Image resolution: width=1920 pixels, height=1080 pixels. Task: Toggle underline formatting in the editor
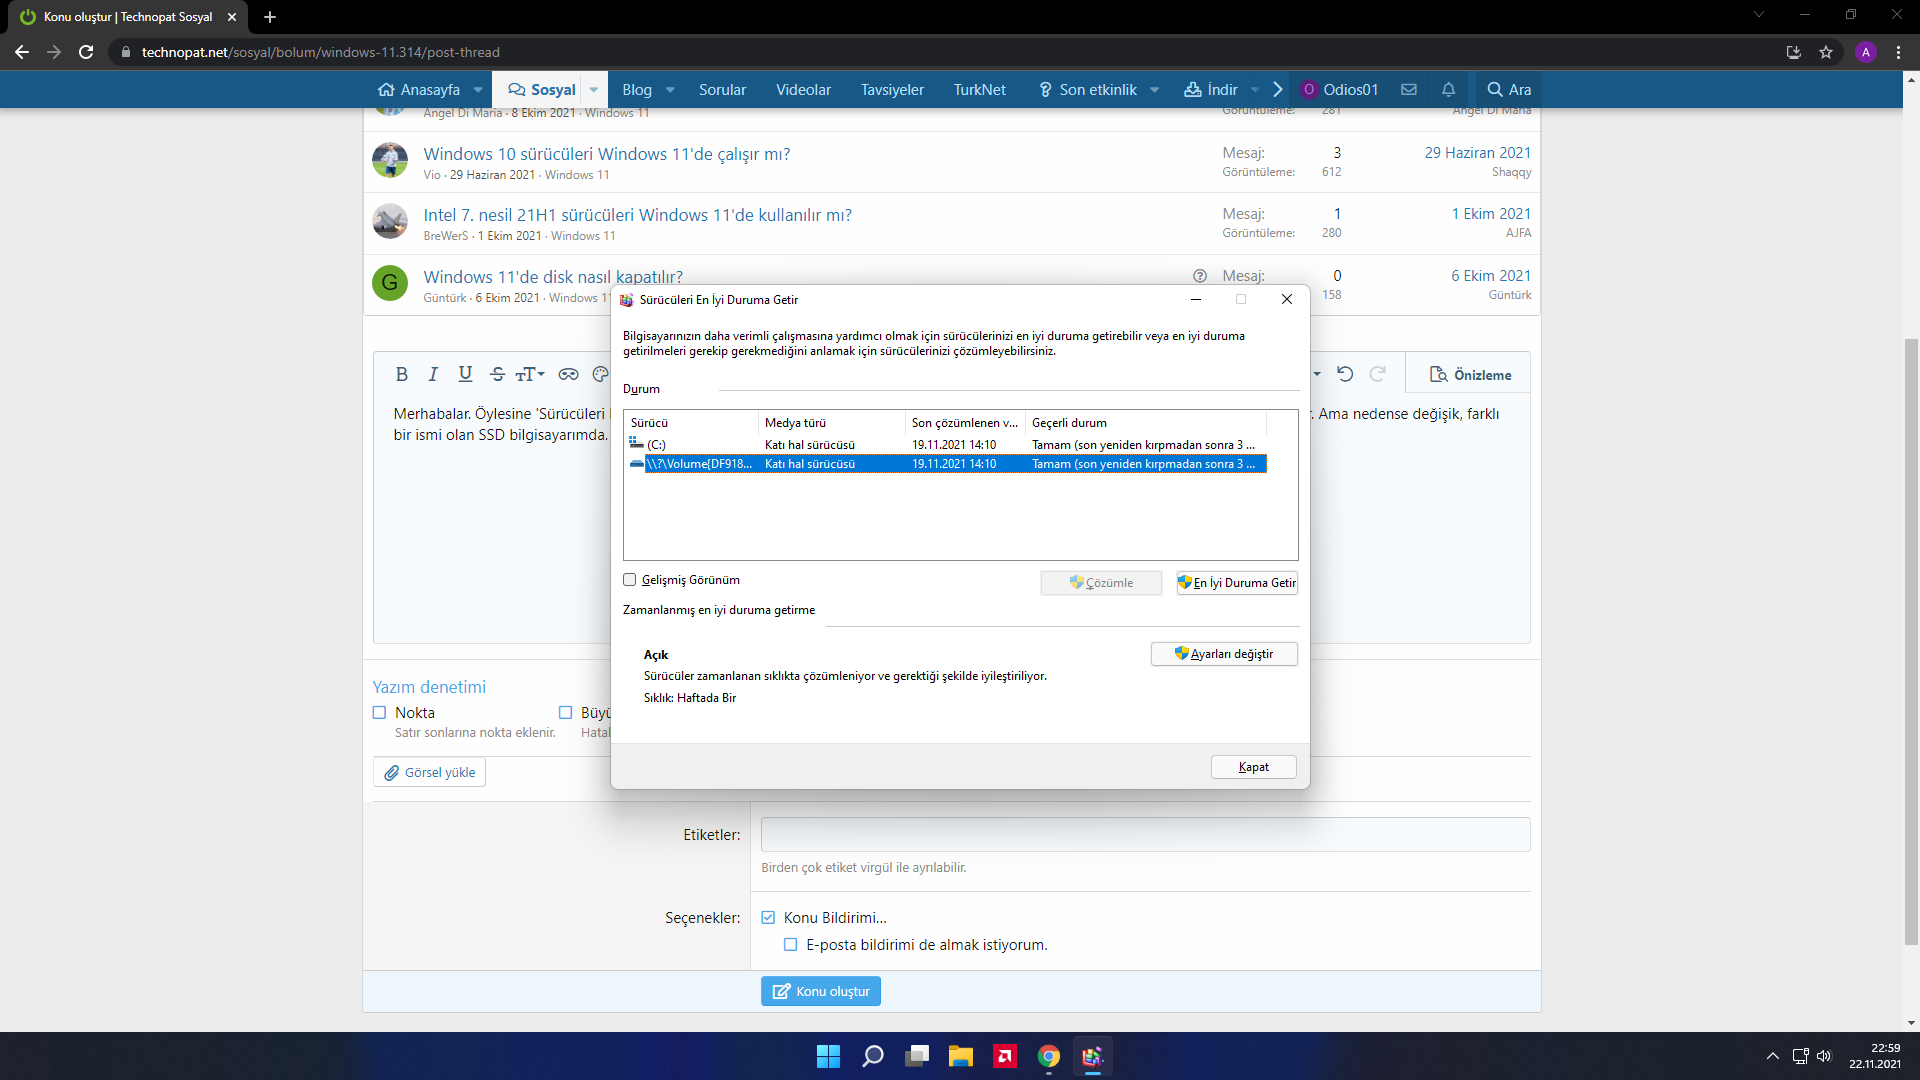click(x=465, y=374)
